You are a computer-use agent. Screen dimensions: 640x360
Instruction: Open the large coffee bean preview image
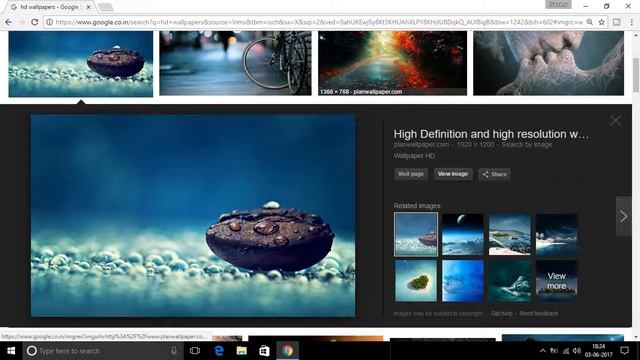(x=193, y=216)
